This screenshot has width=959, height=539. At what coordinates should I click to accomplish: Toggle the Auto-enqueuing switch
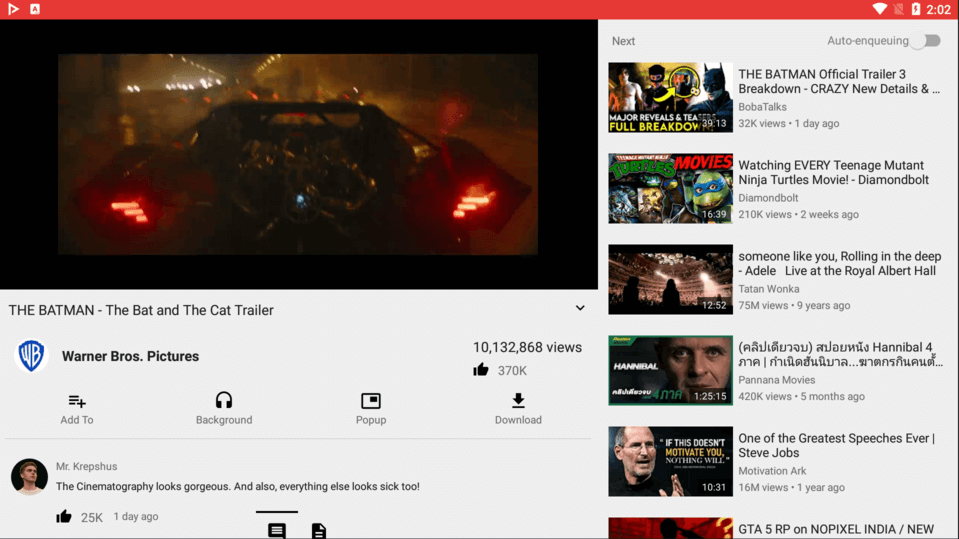(x=929, y=41)
